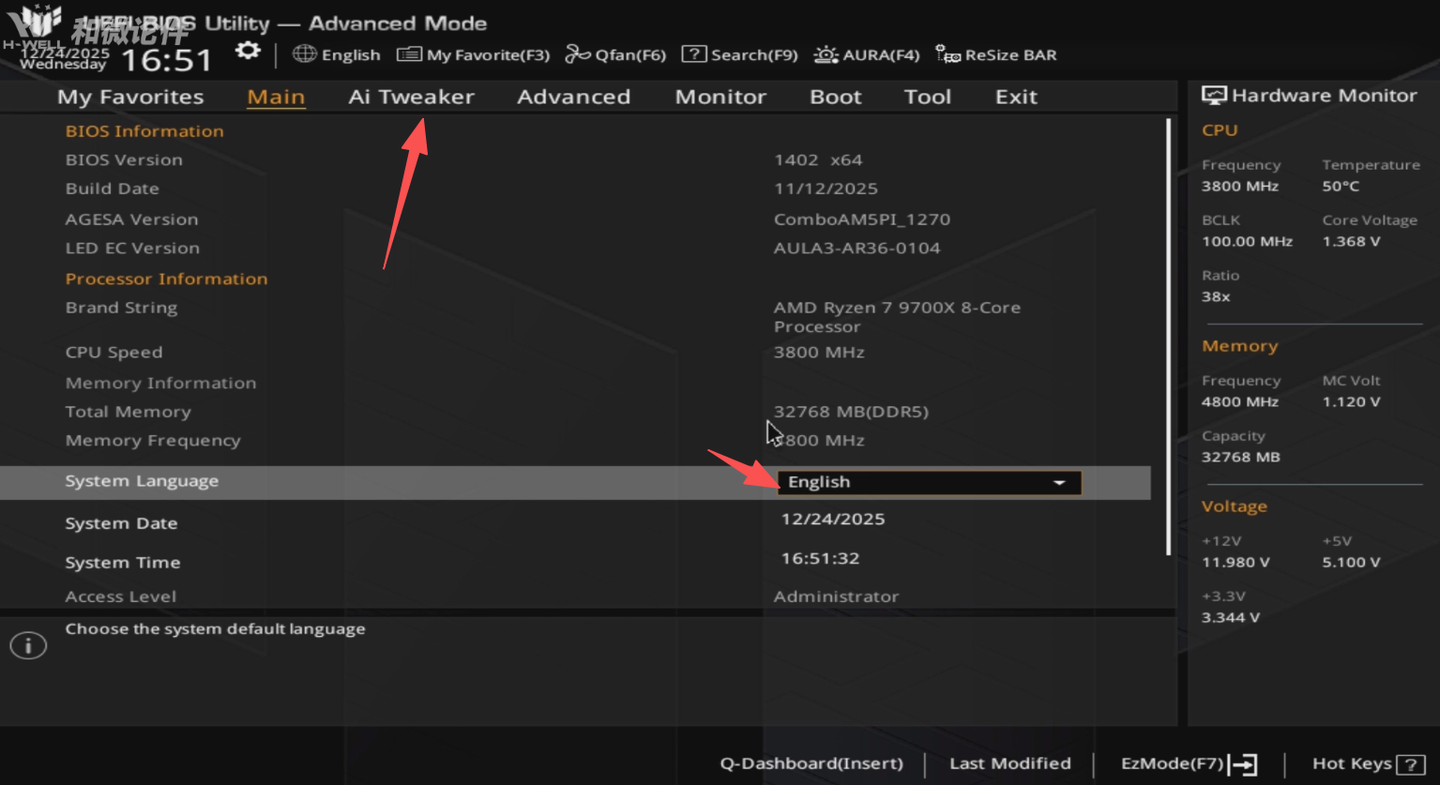Click the AULA3-AR36-0104 value

click(857, 248)
